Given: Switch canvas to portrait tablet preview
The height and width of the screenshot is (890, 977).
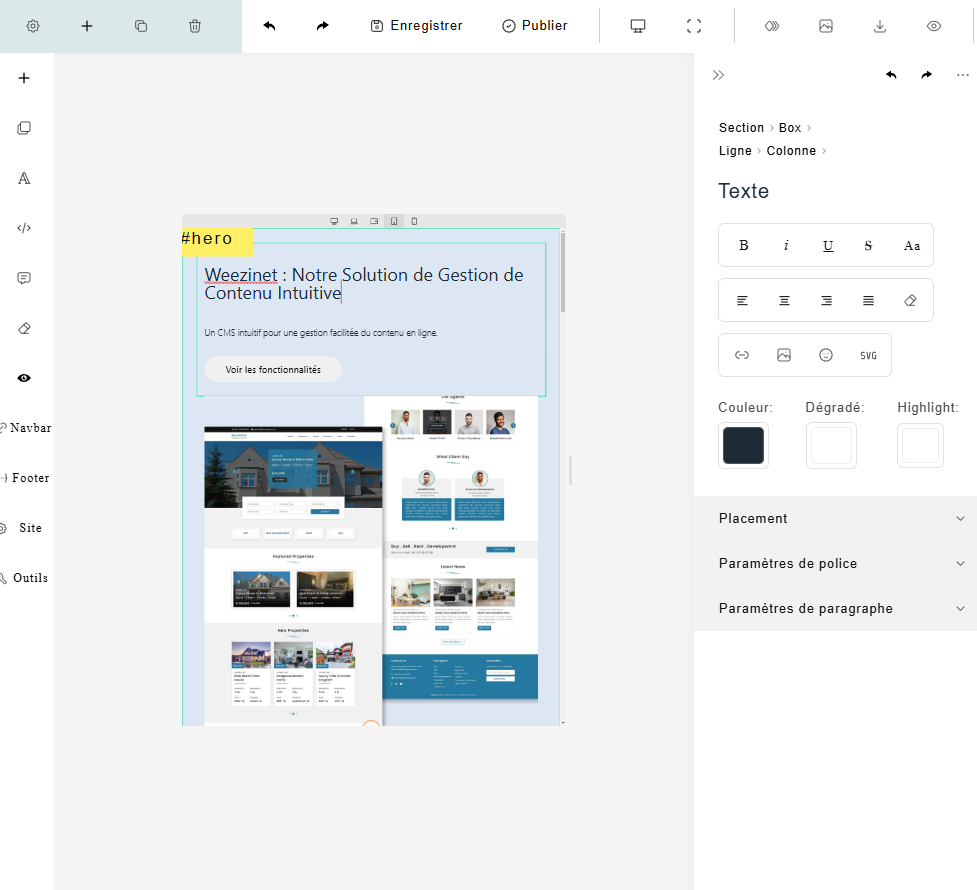Looking at the screenshot, I should [x=394, y=221].
